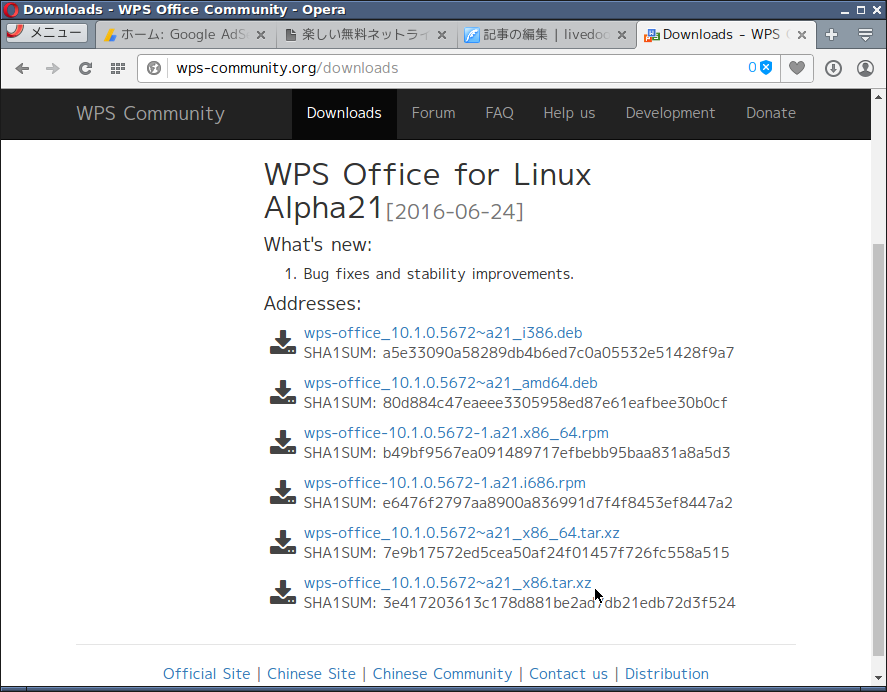Open the Speed Dial grid

point(118,68)
